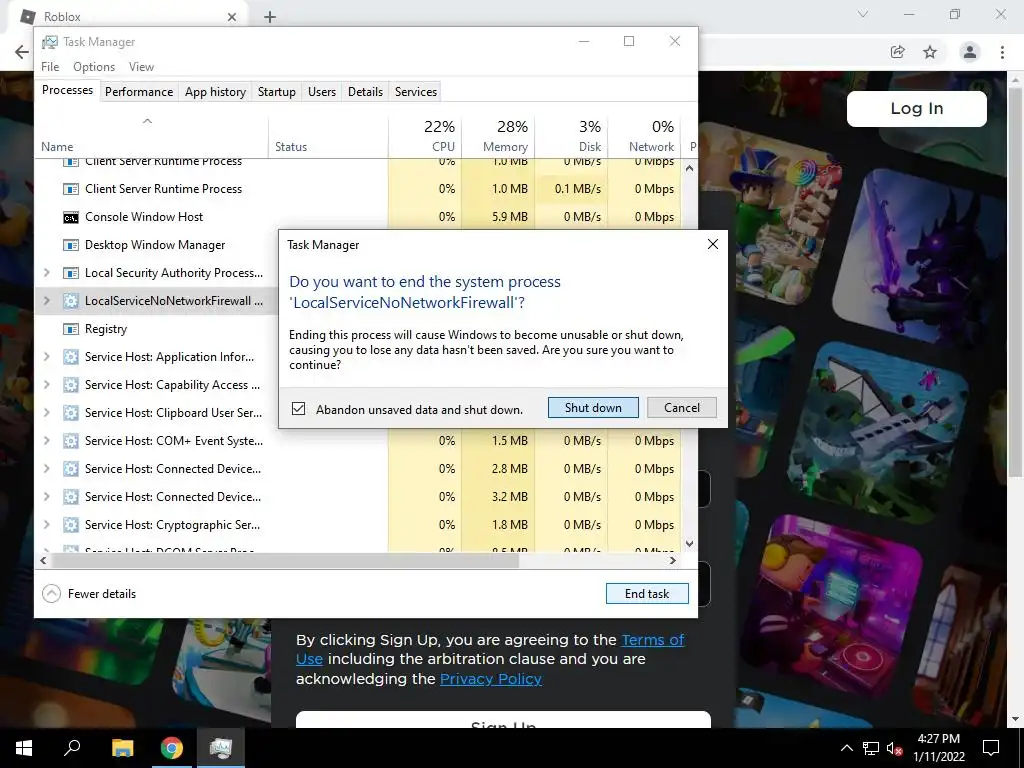Open the network icon in system tray

[x=871, y=748]
